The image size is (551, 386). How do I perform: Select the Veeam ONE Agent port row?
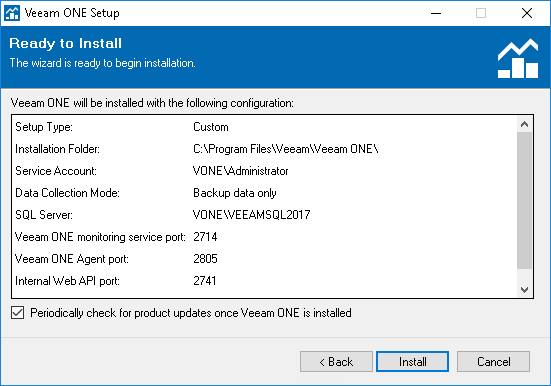(x=264, y=259)
